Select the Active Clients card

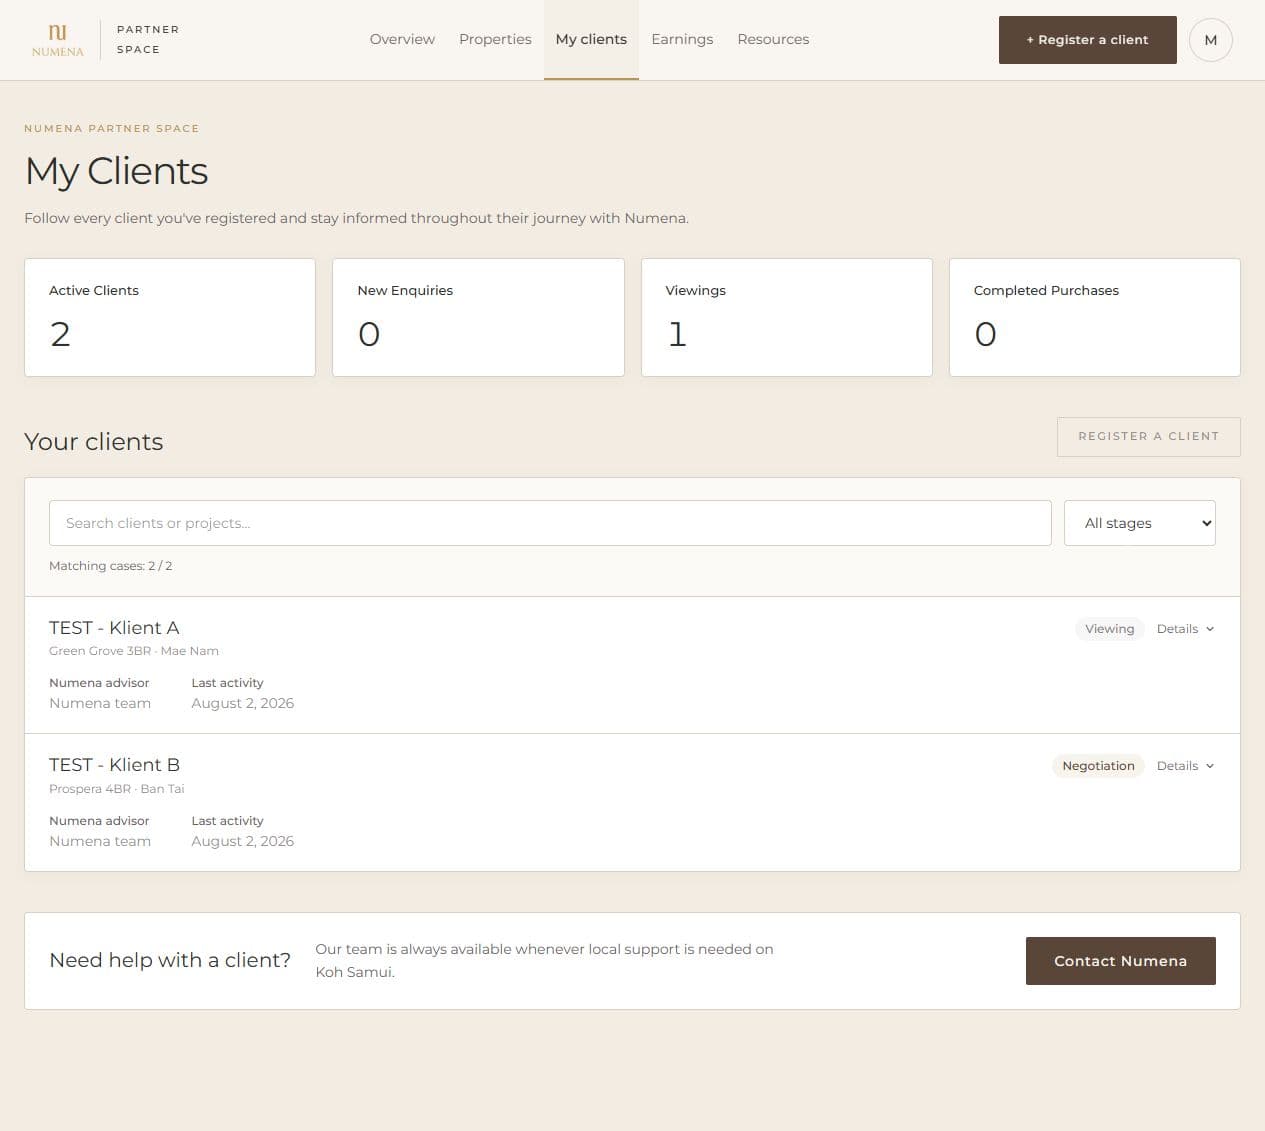click(170, 318)
